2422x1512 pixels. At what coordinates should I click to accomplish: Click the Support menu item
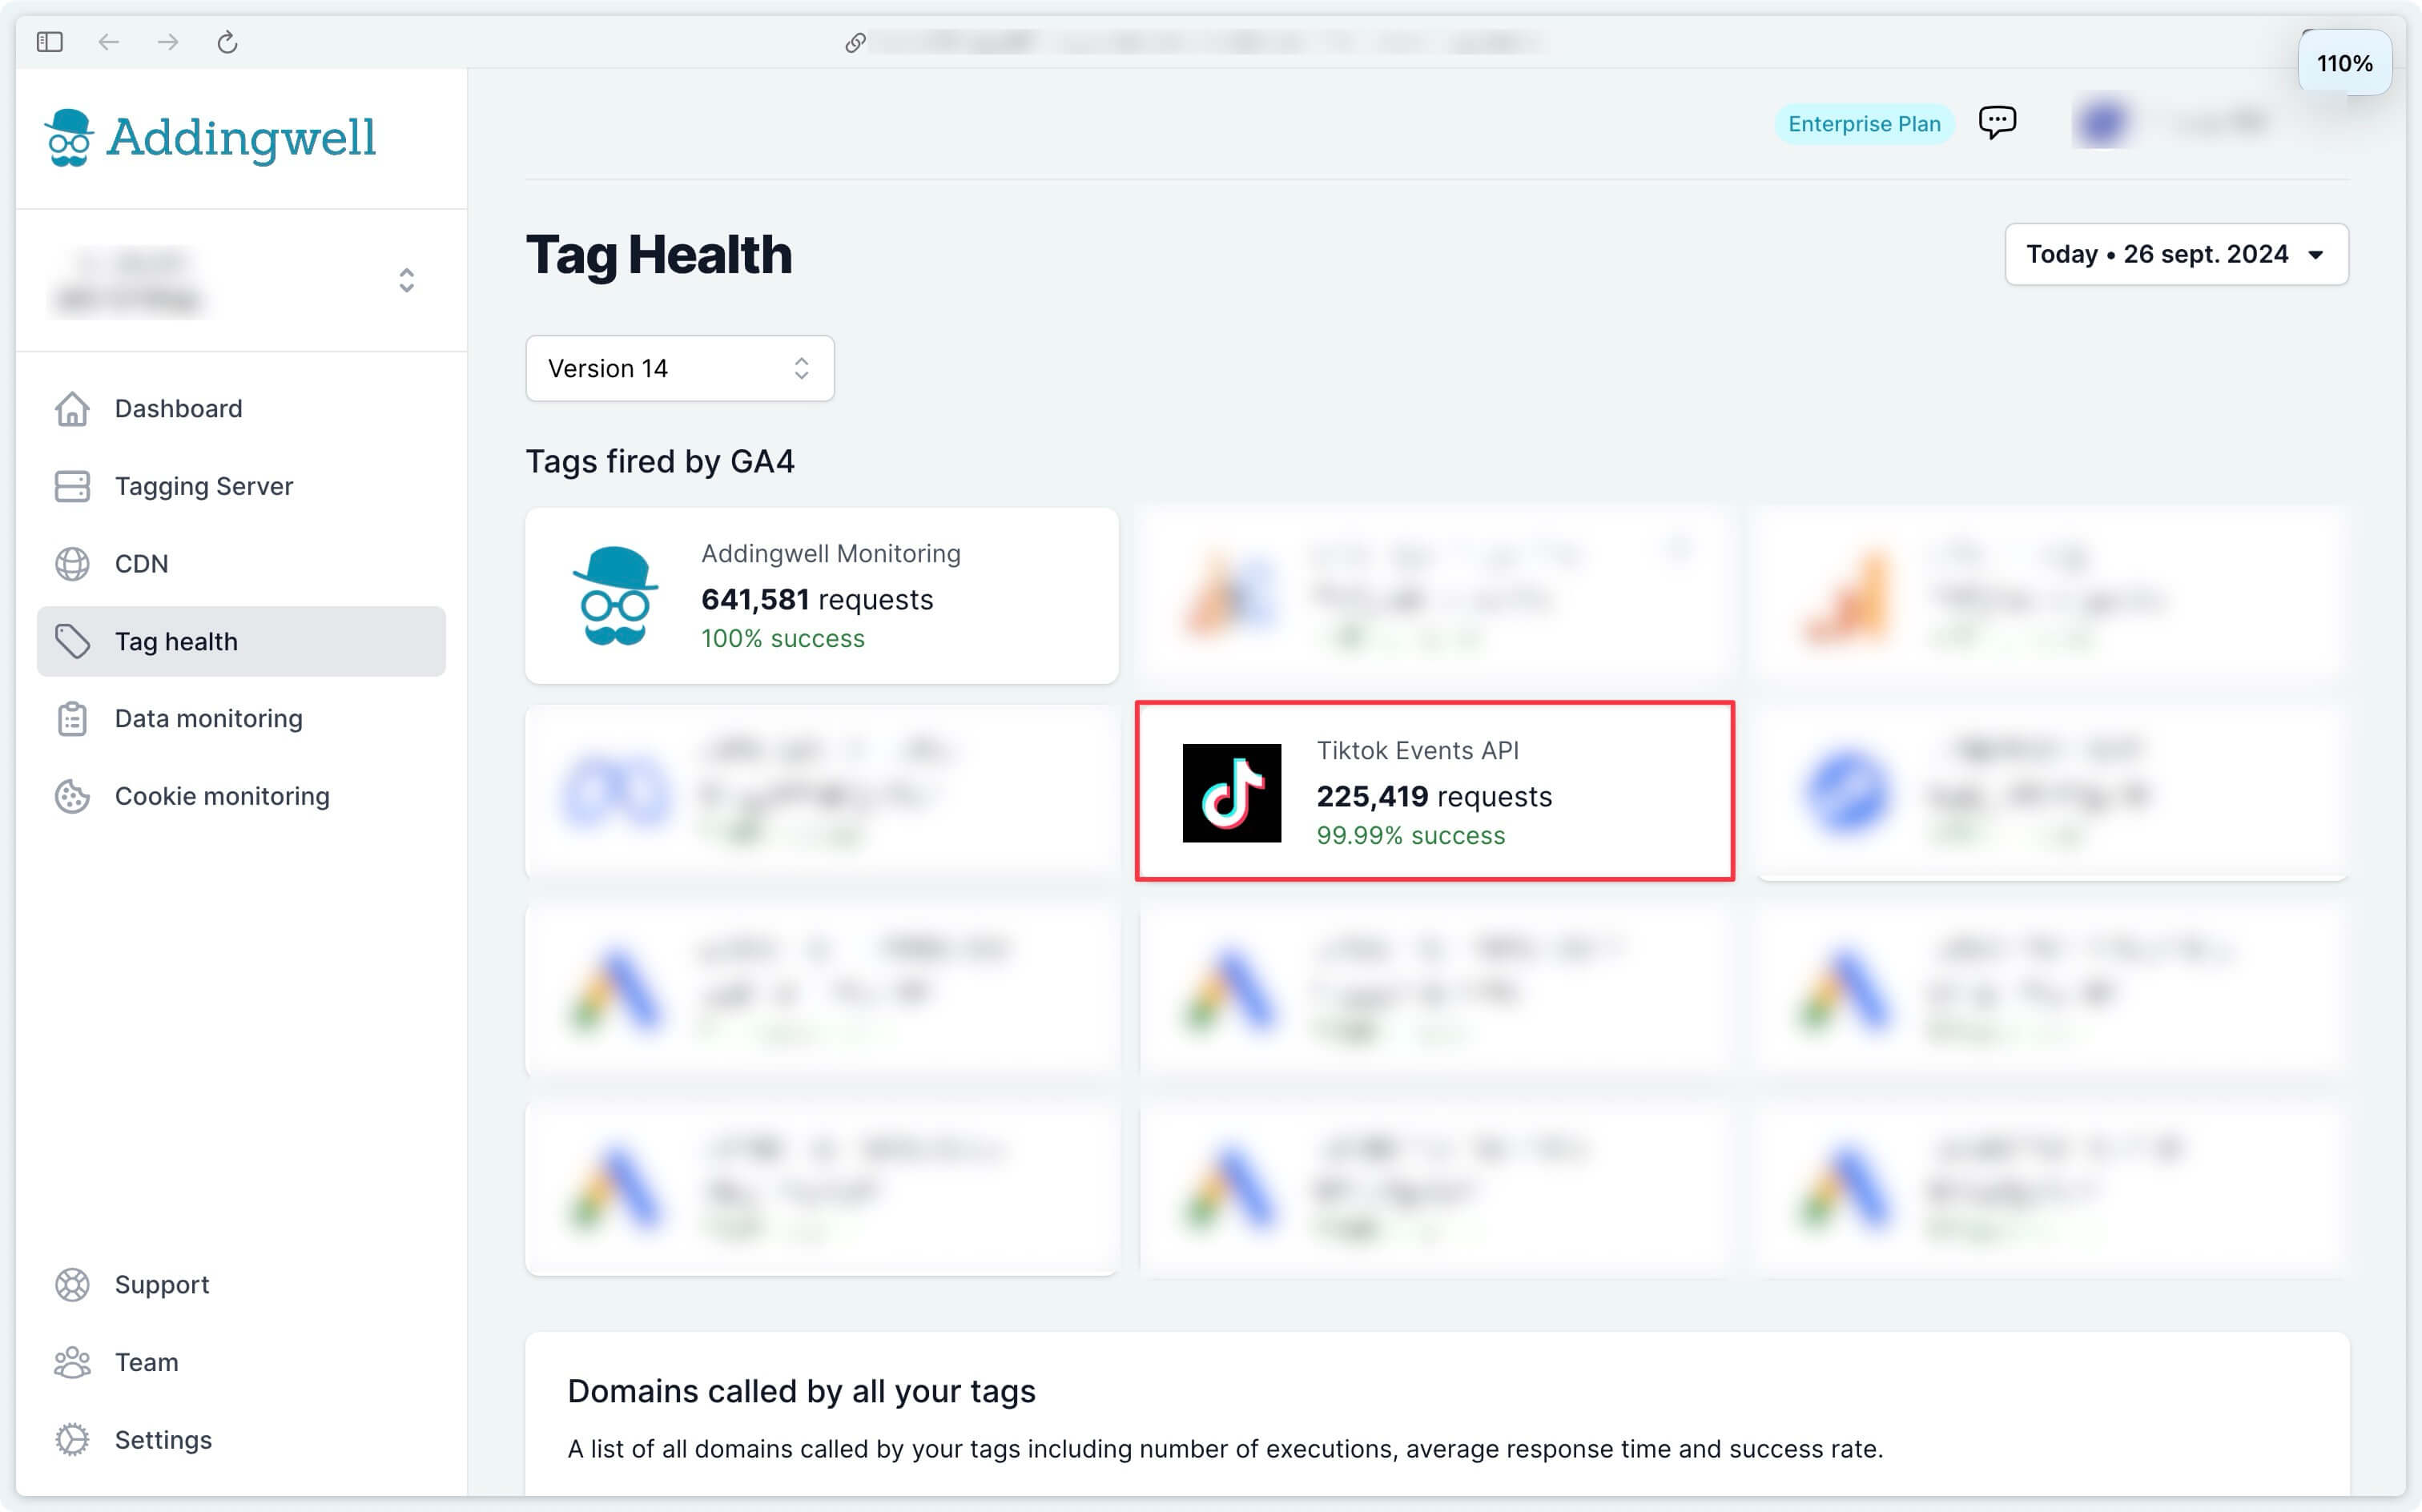click(162, 1285)
